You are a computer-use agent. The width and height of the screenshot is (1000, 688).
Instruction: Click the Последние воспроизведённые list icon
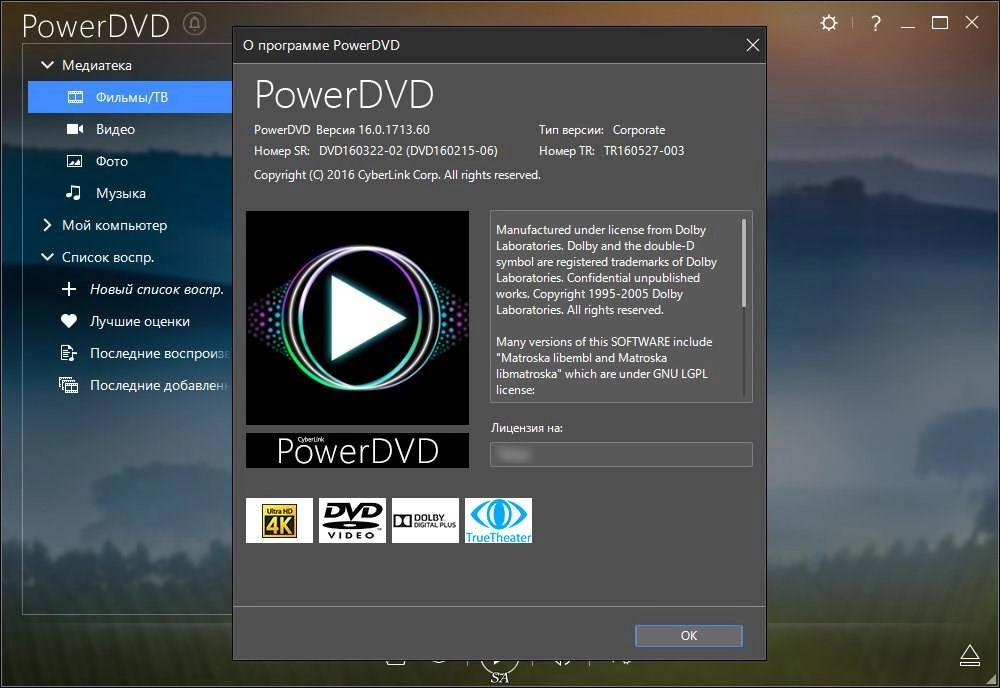tap(68, 353)
